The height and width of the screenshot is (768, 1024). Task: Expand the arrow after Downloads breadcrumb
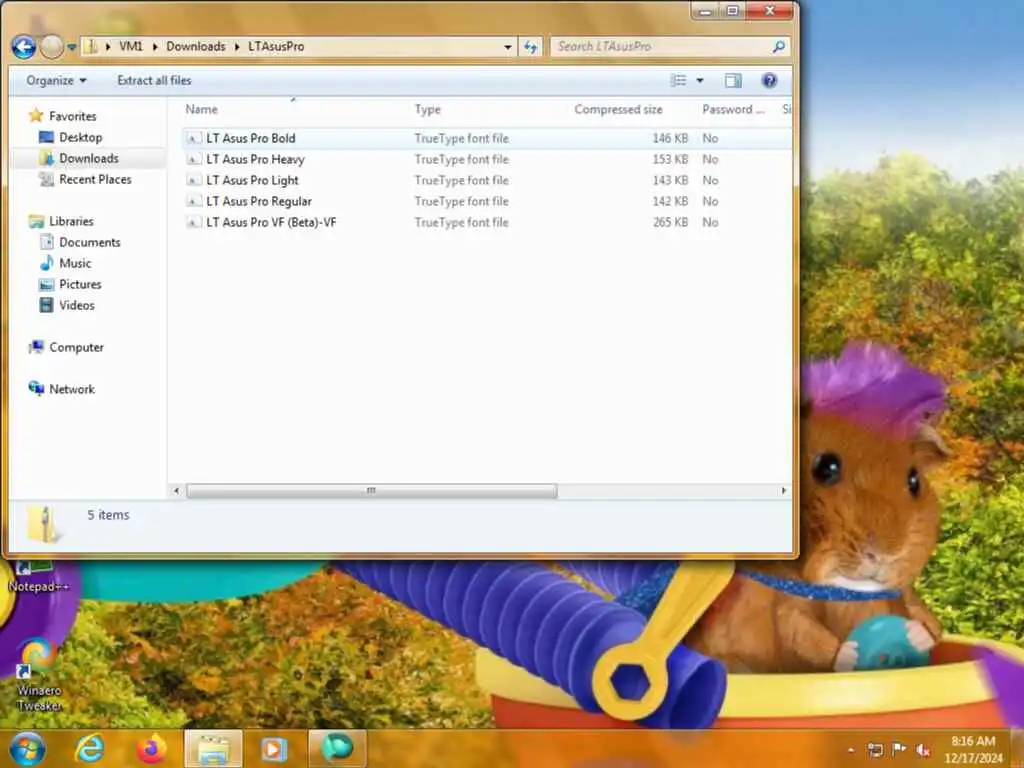pyautogui.click(x=236, y=46)
